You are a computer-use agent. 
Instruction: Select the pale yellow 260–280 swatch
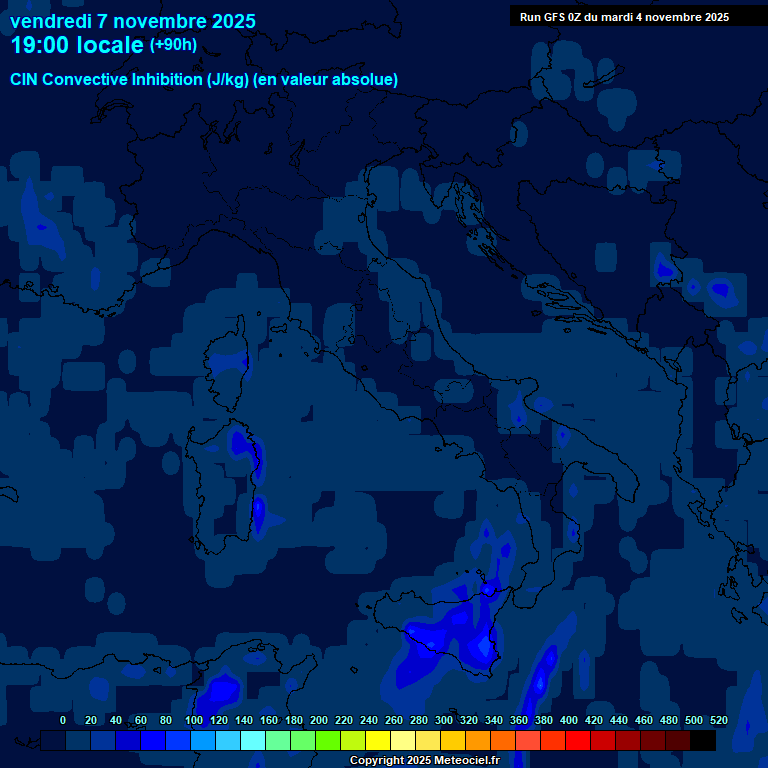[403, 740]
